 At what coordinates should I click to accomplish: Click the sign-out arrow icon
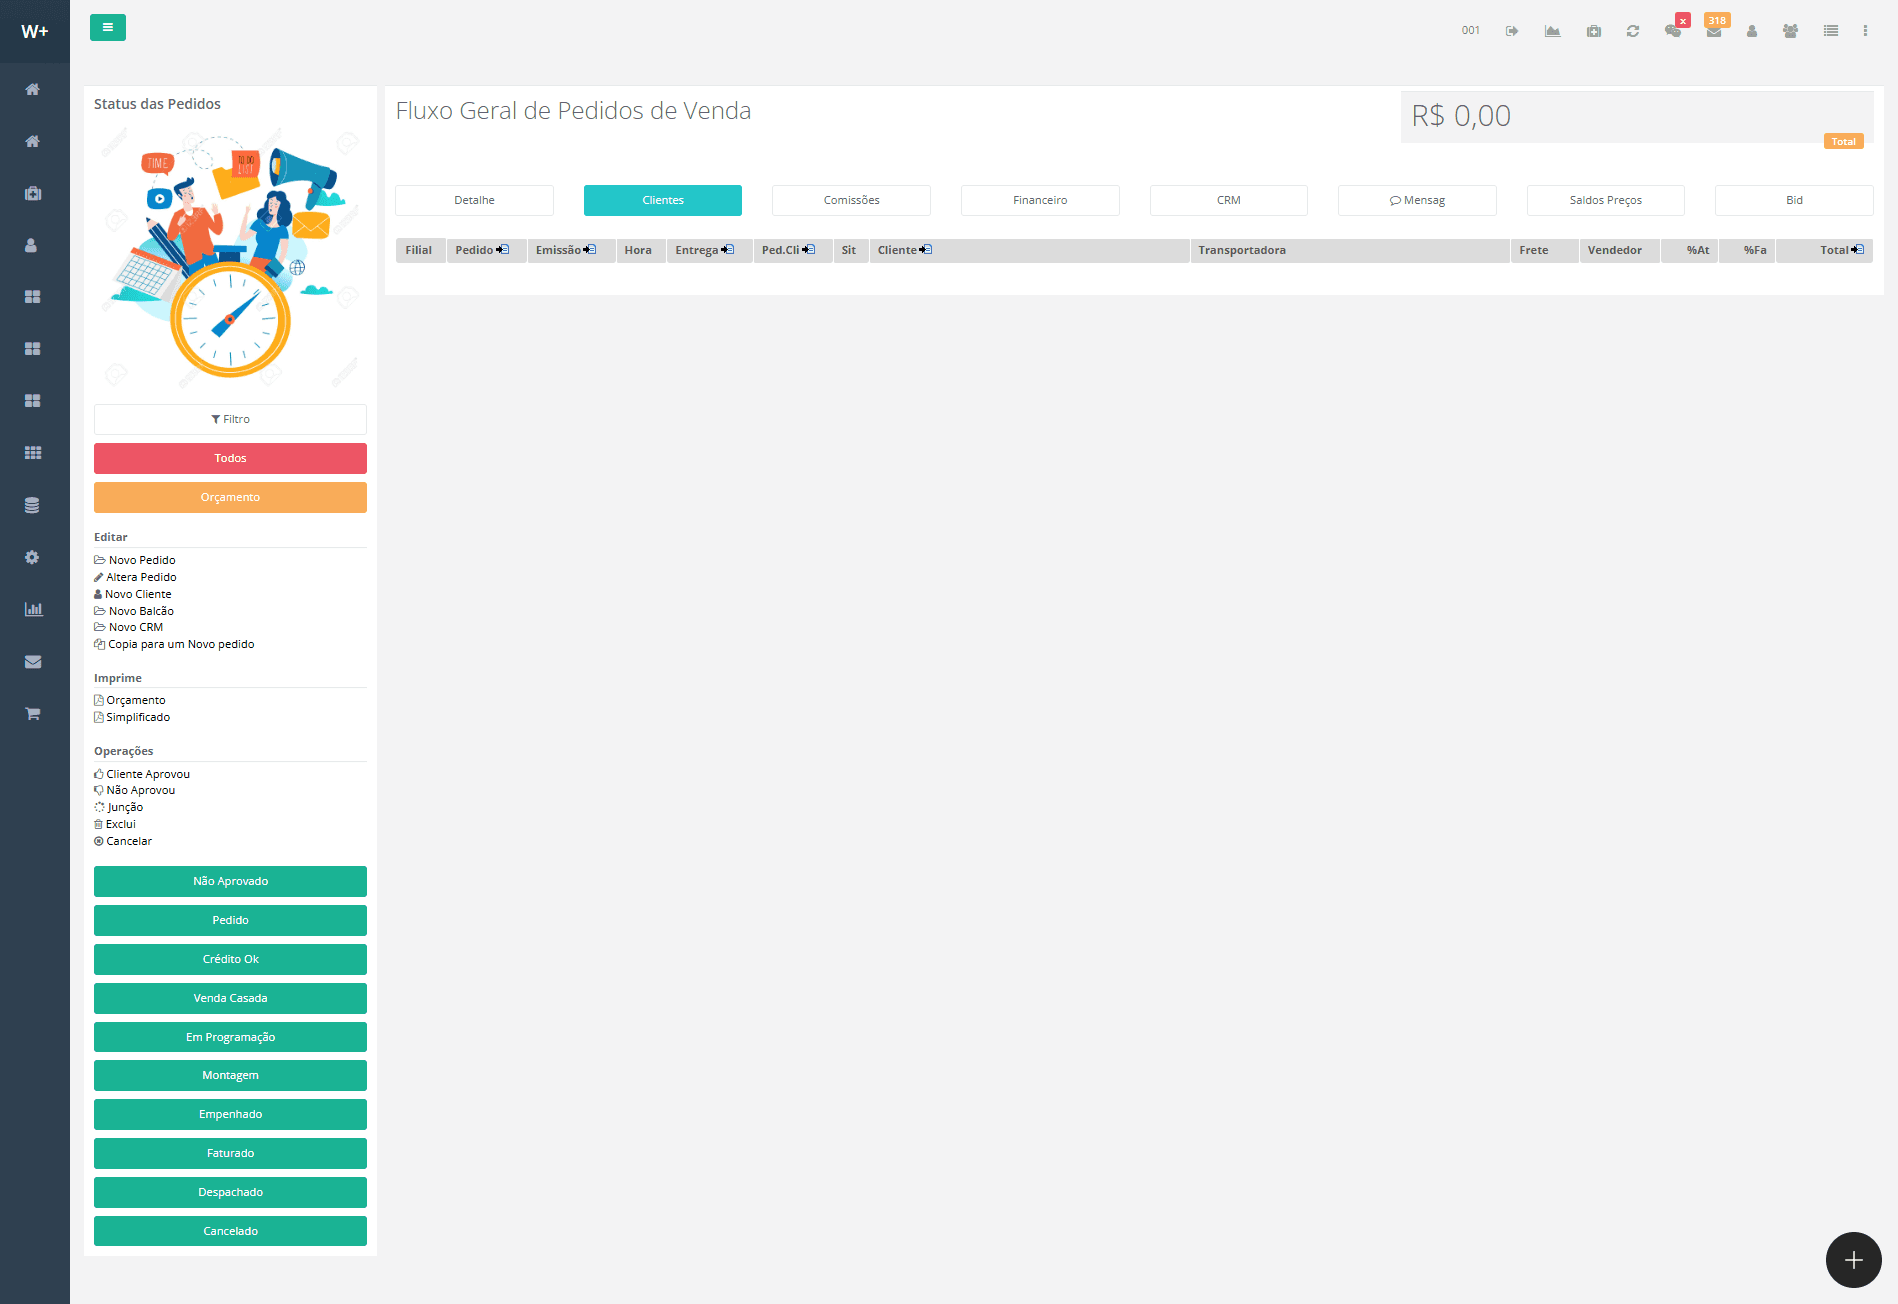(x=1512, y=31)
